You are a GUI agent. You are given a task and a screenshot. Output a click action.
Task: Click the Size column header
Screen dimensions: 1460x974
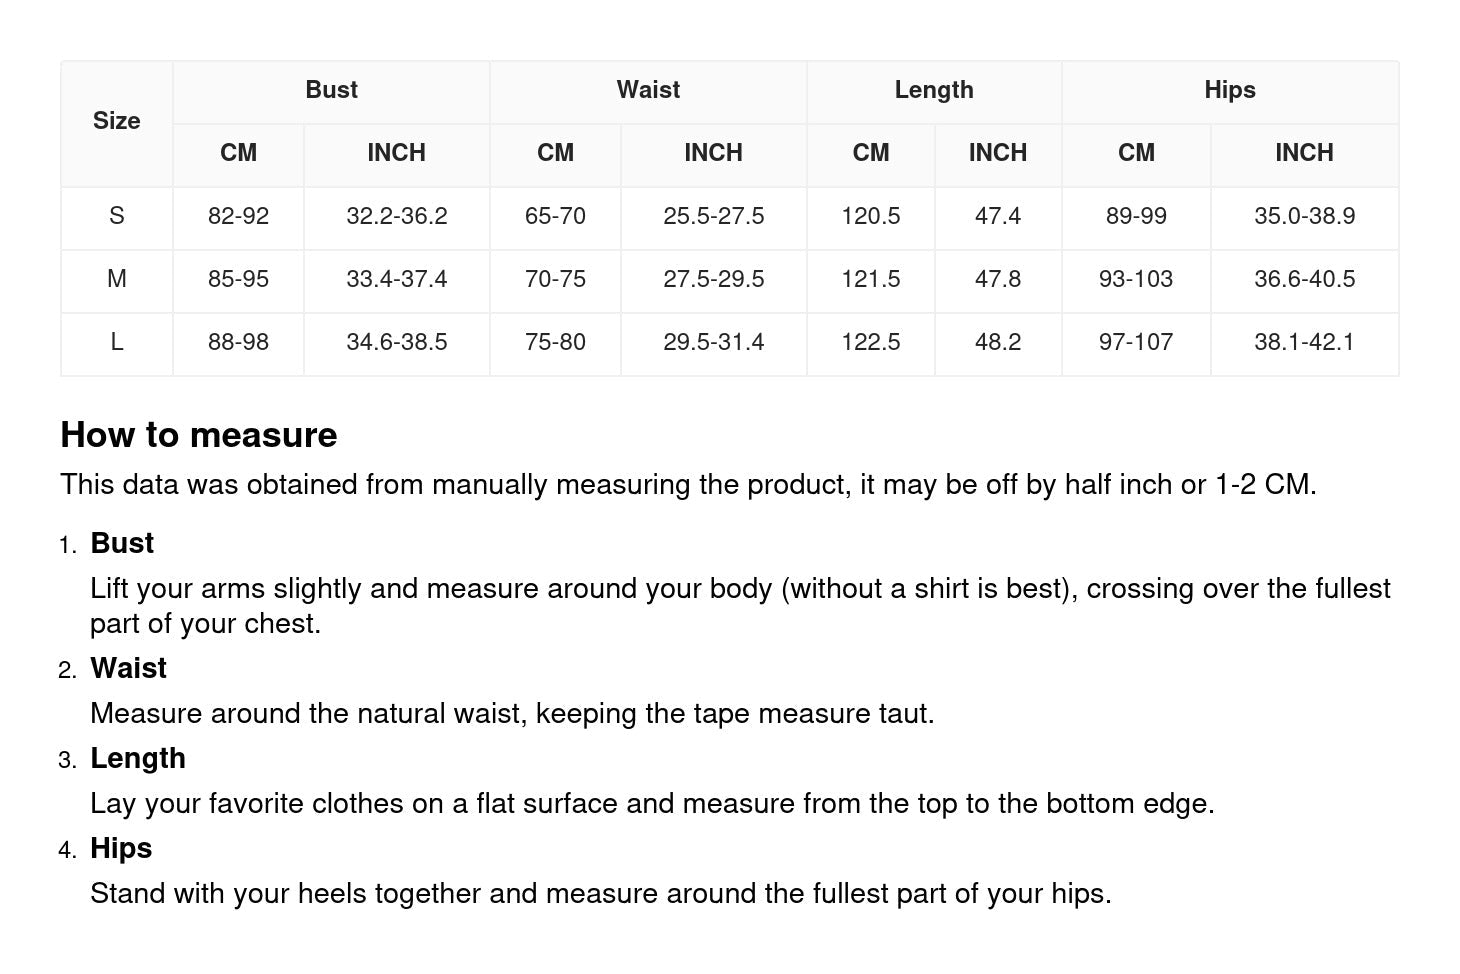tap(116, 121)
